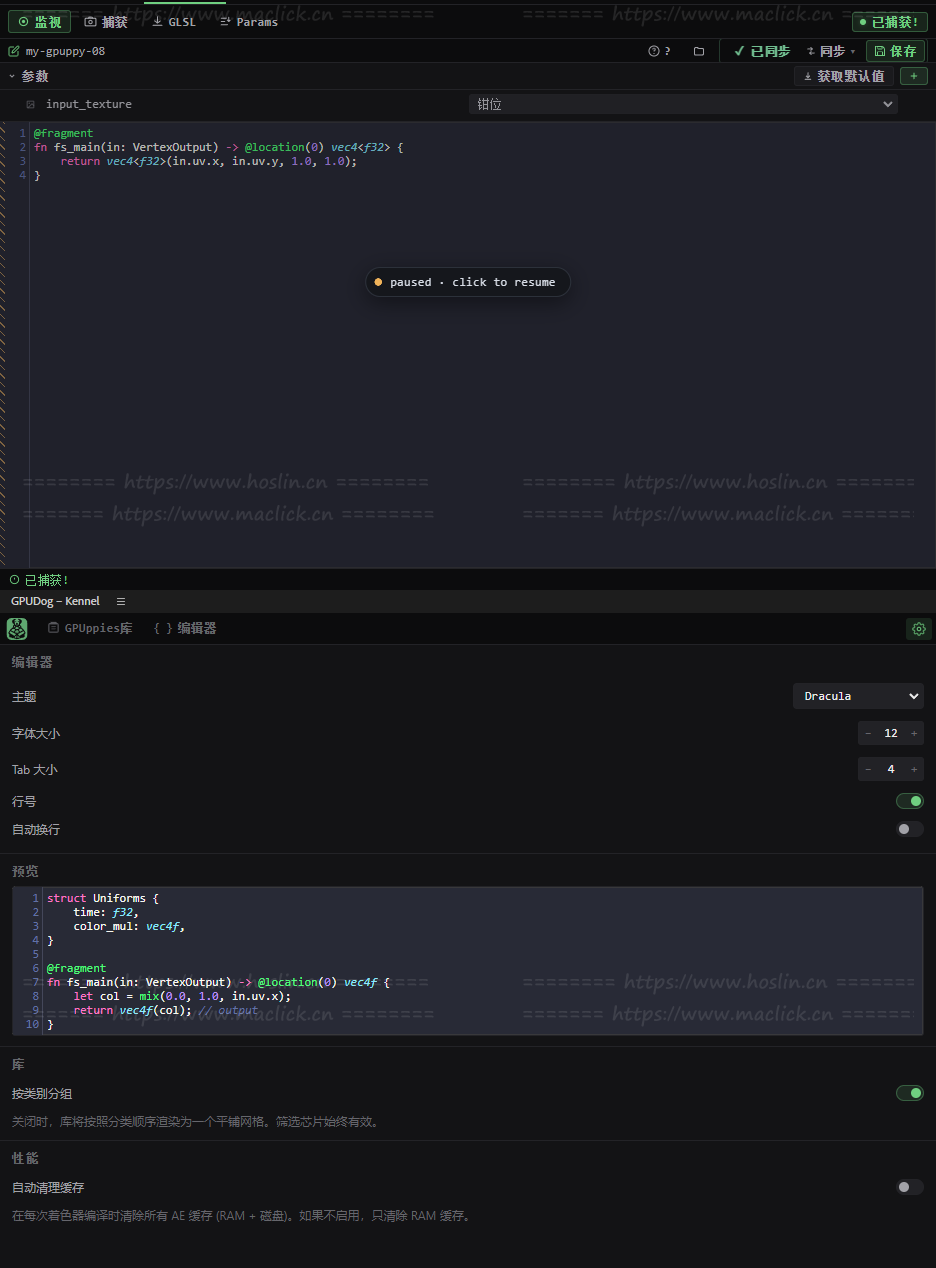
Task: Click the input_texture parameter icon
Action: point(30,104)
